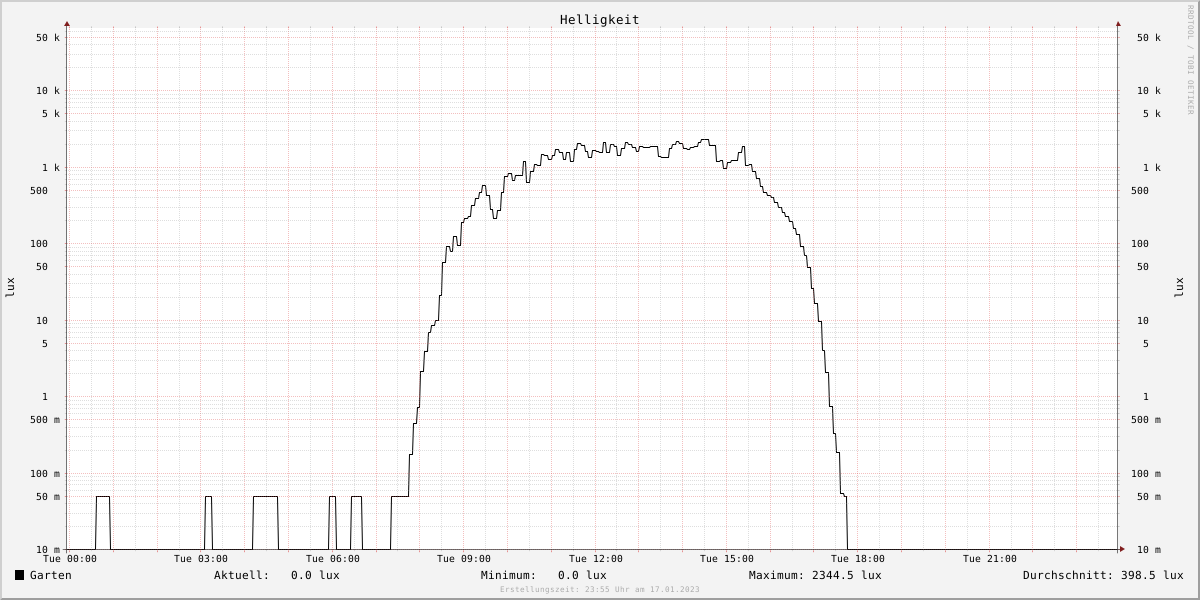This screenshot has width=1200, height=600.
Task: Click the Minimum value '0.0 lux'
Action: pyautogui.click(x=582, y=575)
